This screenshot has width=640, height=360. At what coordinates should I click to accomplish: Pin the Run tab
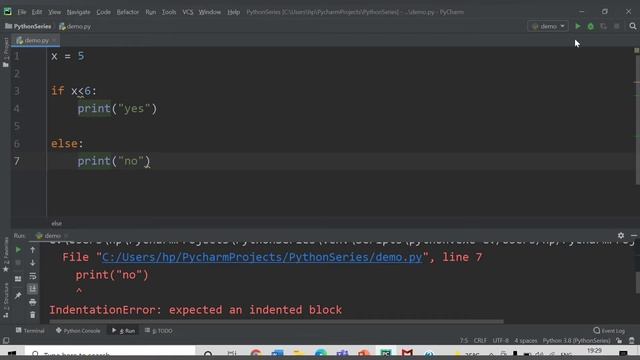[x=18, y=295]
